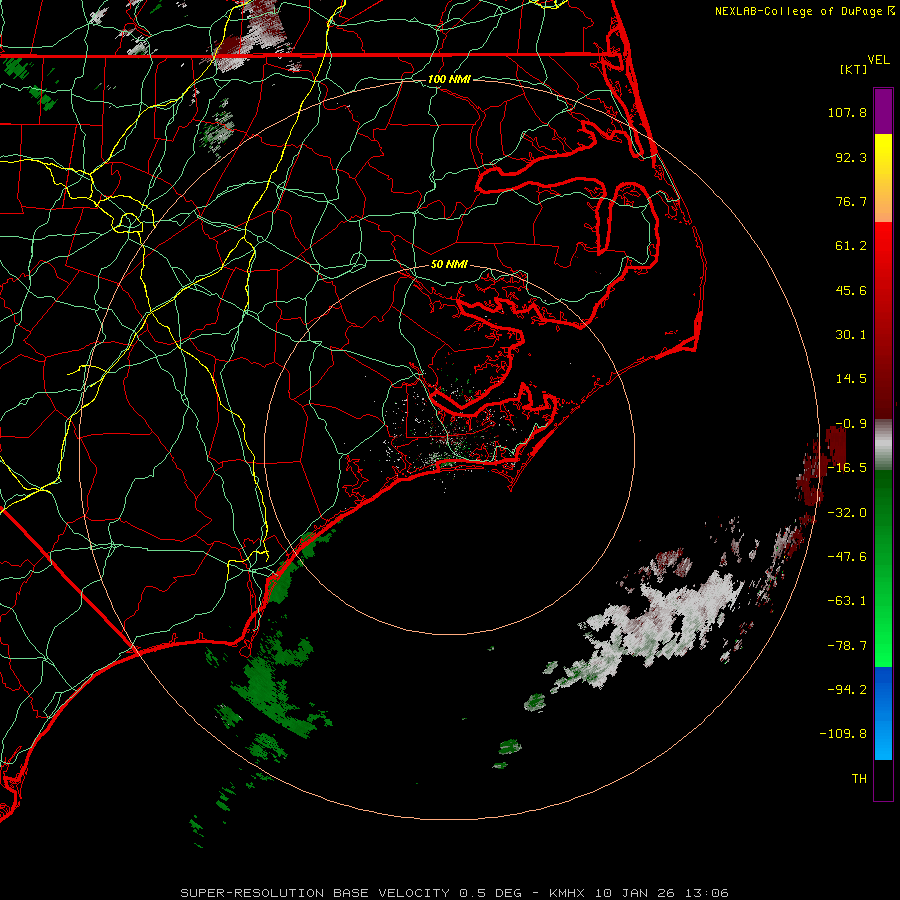Select the 76.7 legend value
This screenshot has width=900, height=900.
click(851, 201)
